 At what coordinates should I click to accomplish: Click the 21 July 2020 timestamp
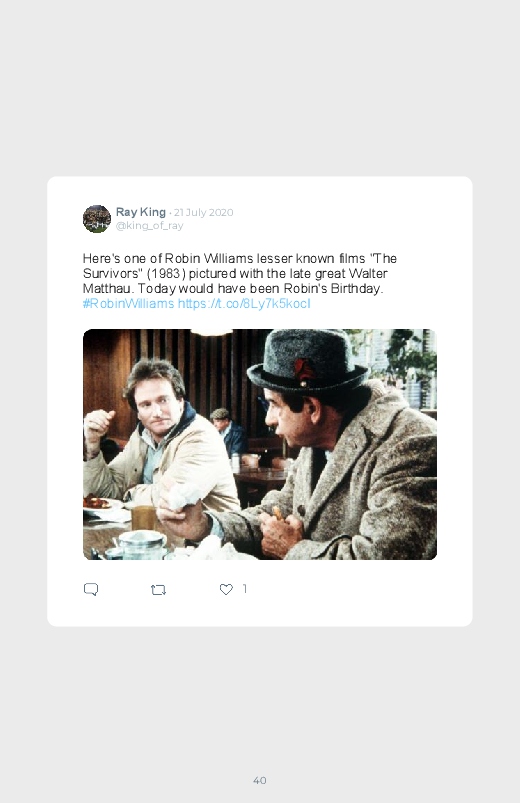click(x=203, y=213)
